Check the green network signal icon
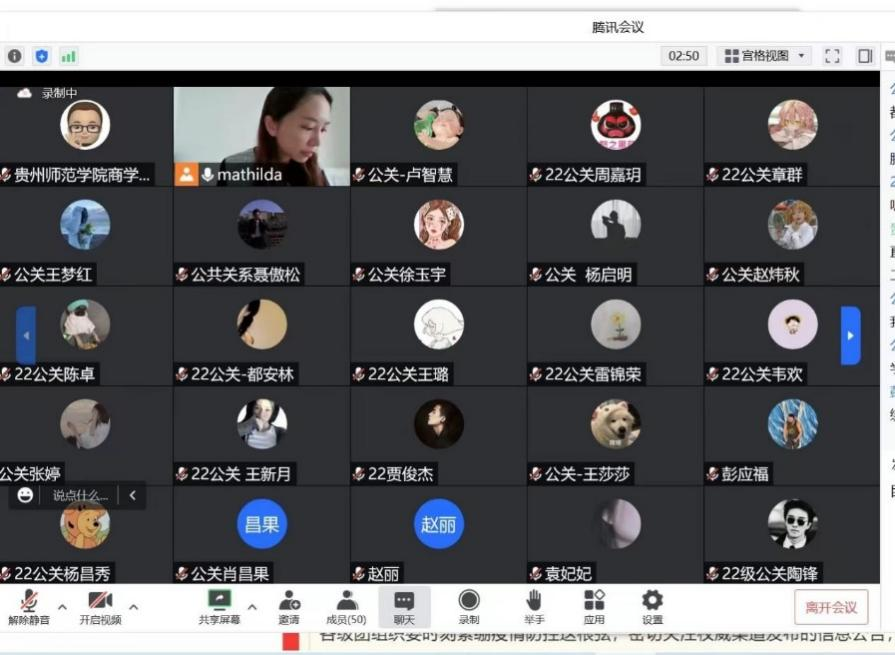895x655 pixels. [x=68, y=56]
